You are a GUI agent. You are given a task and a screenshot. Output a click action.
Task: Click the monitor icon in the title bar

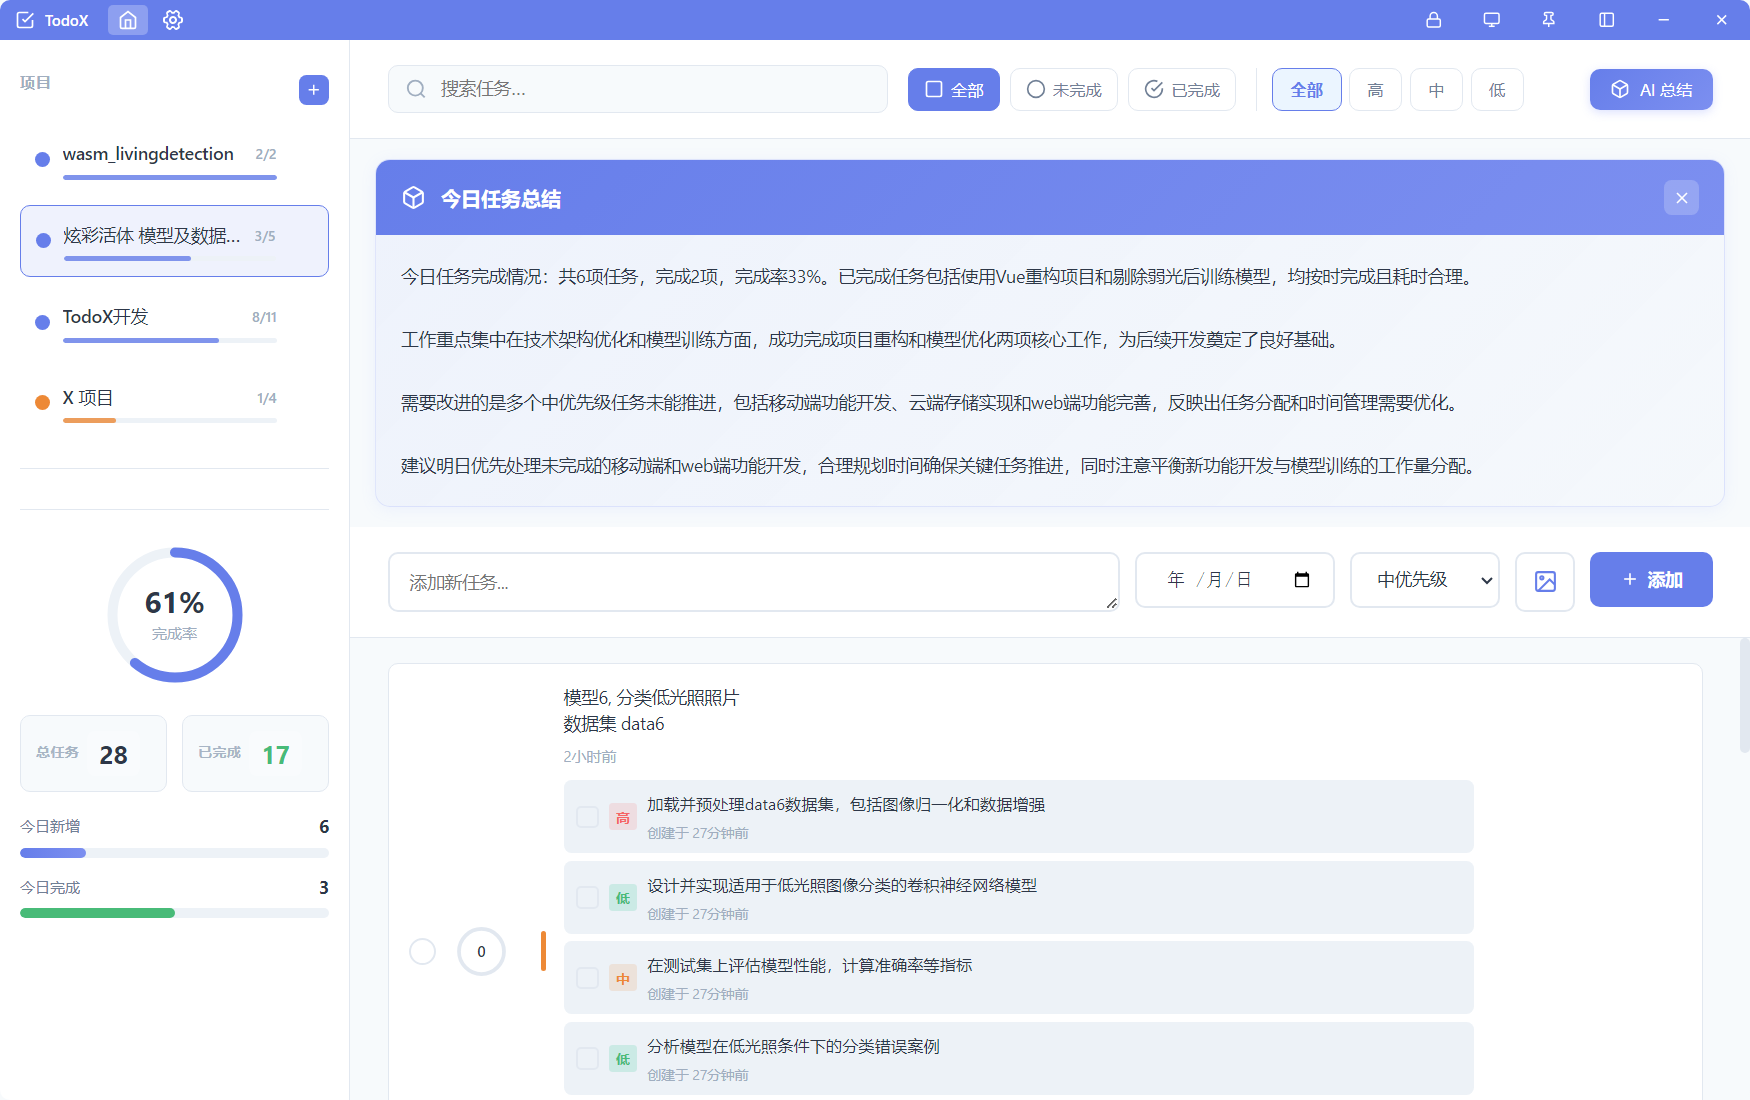coord(1491,19)
